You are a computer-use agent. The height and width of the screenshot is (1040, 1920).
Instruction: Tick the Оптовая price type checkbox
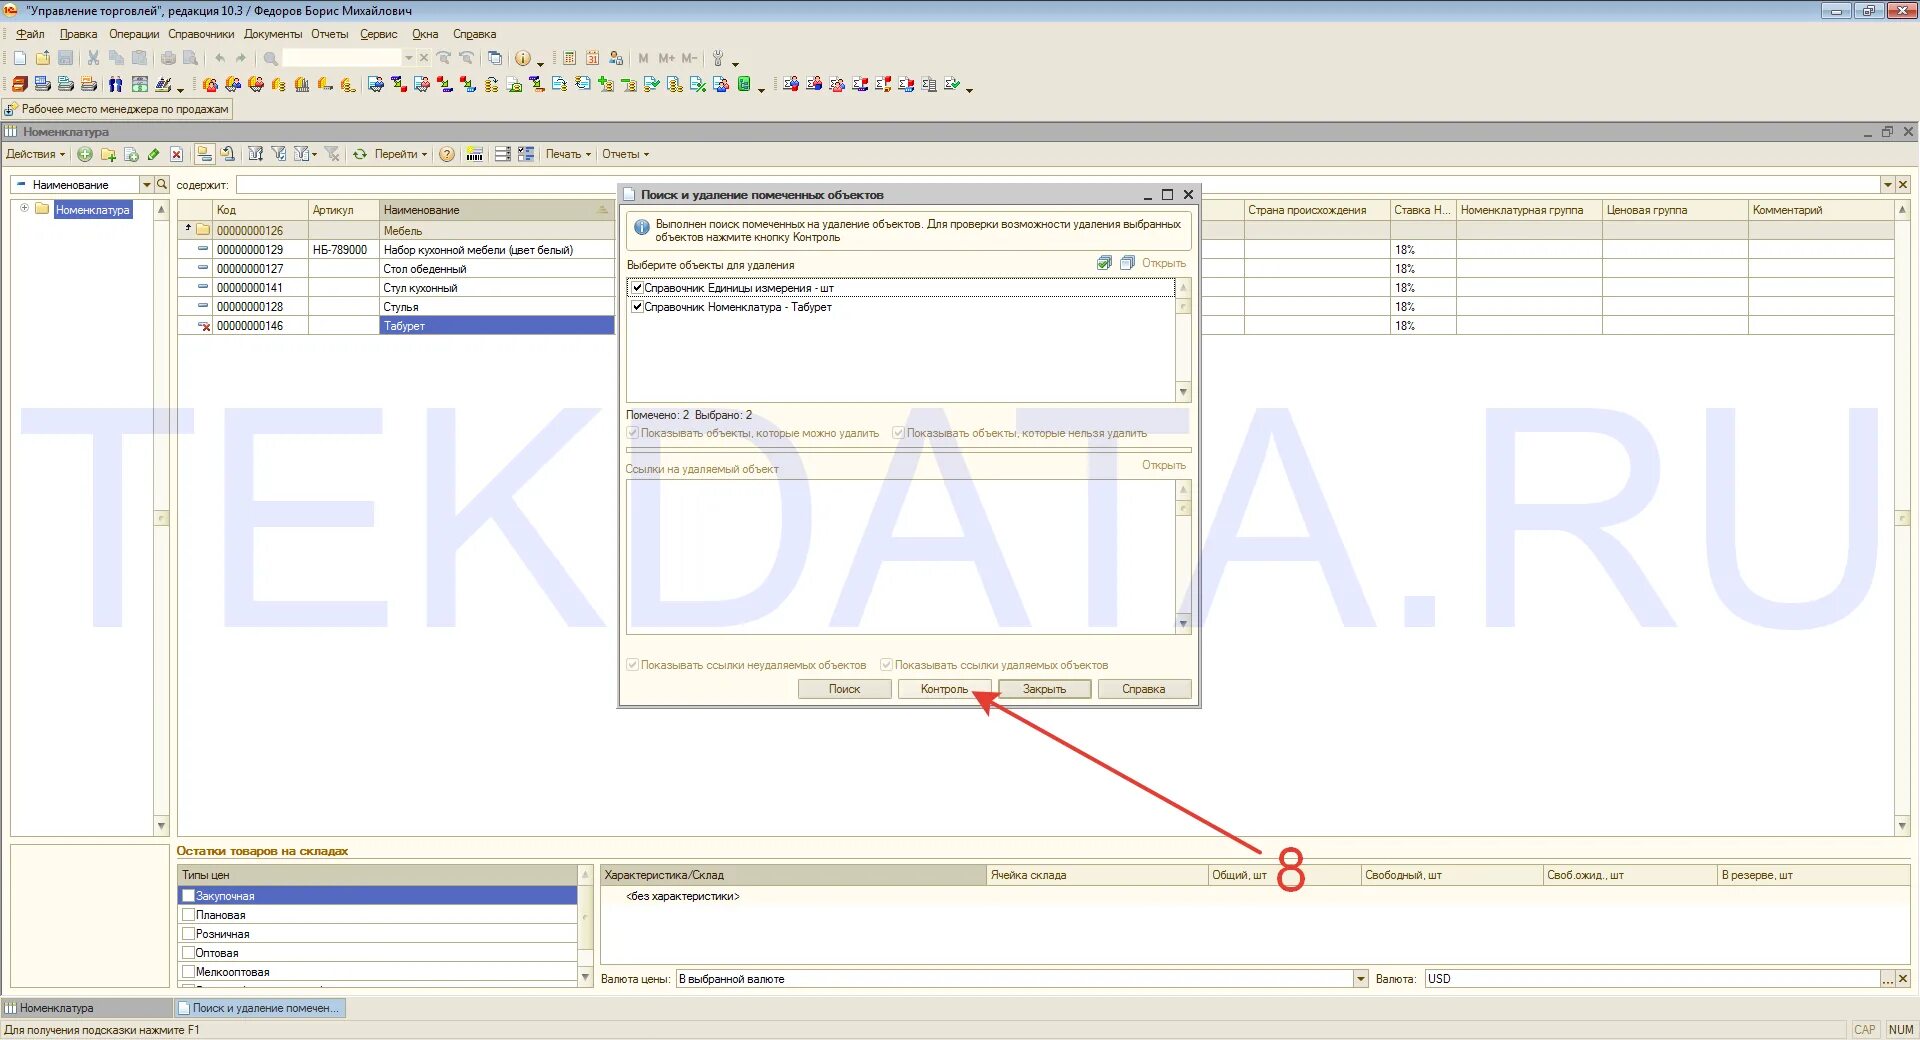pos(188,953)
